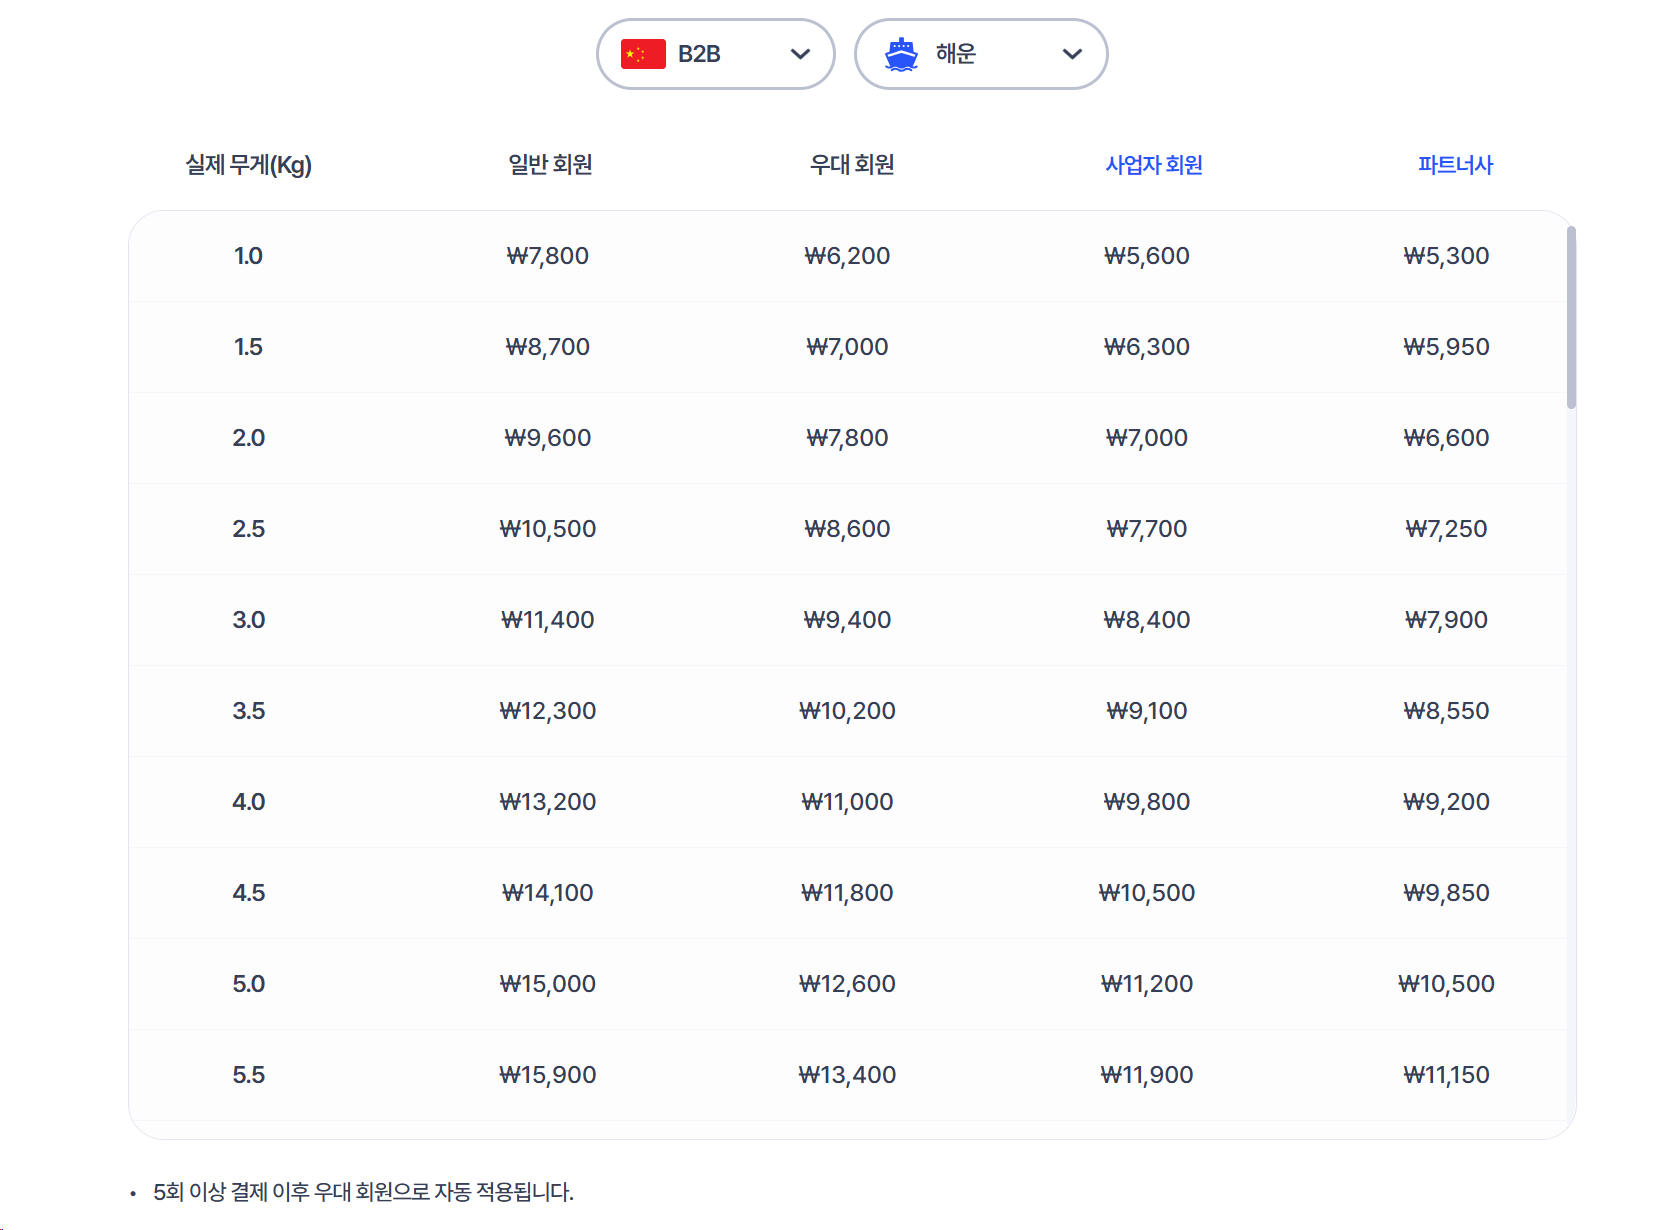Expand the B2B dropdown chevron

click(x=800, y=54)
